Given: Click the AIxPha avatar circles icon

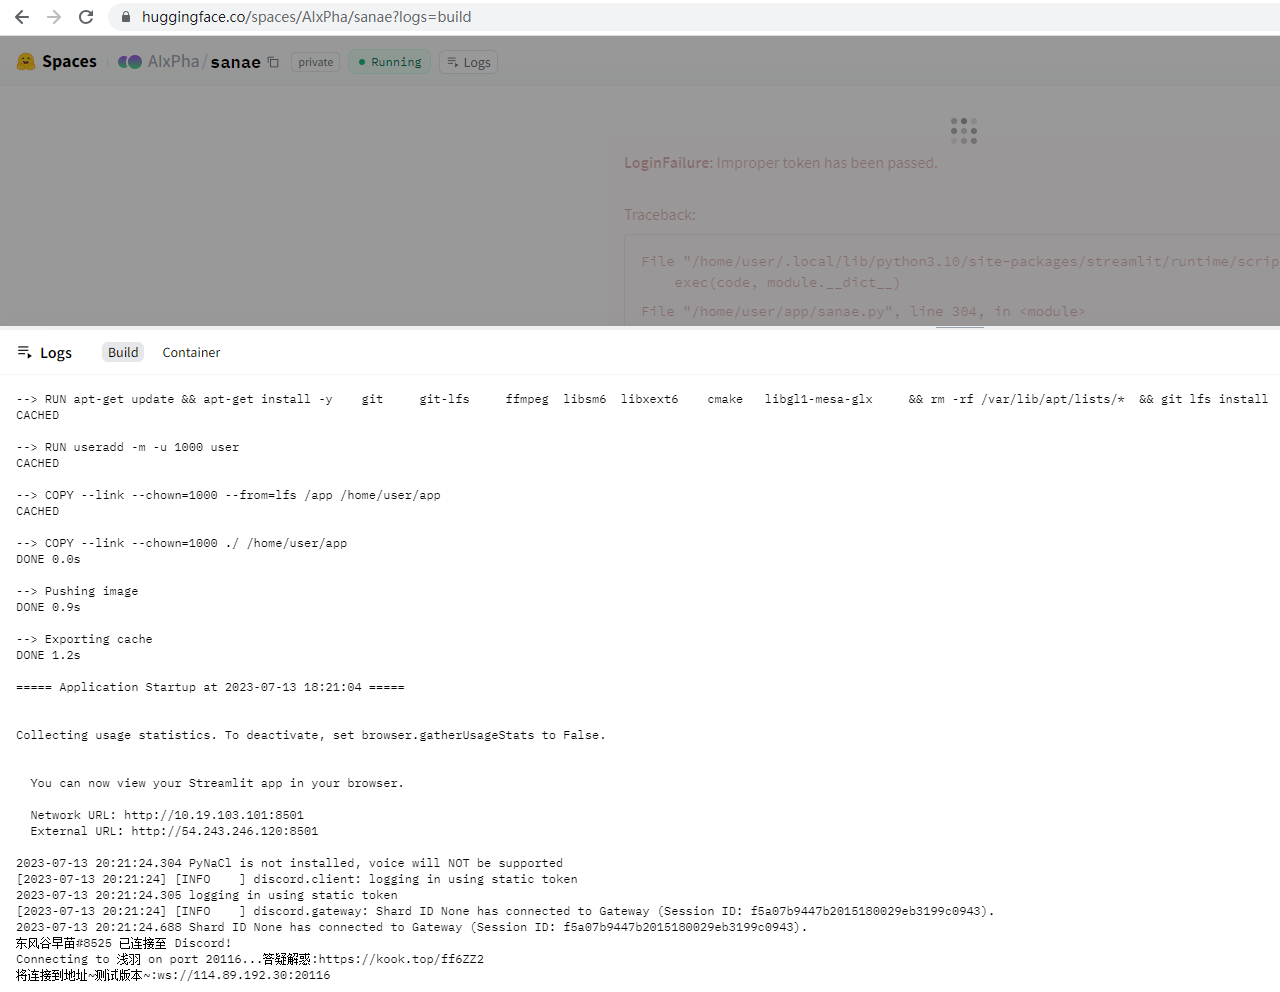Looking at the screenshot, I should [x=131, y=61].
